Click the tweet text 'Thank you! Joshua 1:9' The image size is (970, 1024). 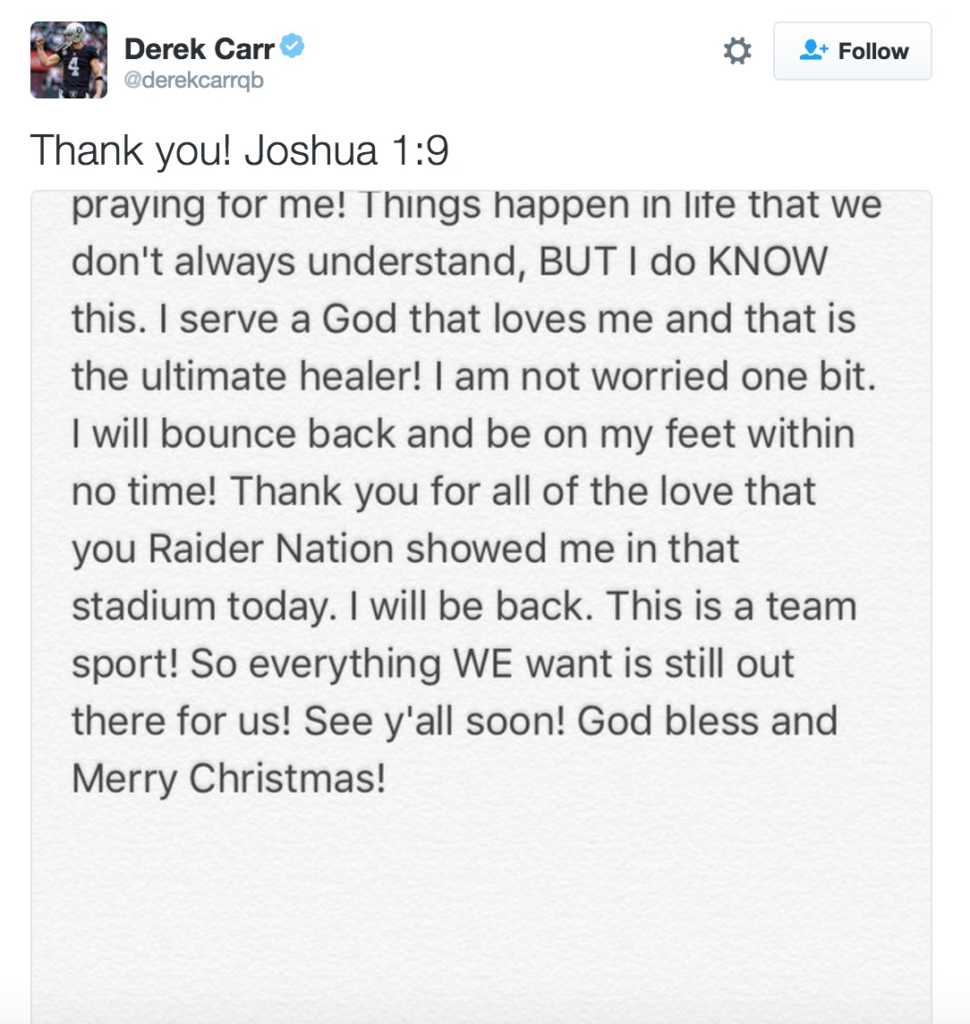[x=239, y=150]
